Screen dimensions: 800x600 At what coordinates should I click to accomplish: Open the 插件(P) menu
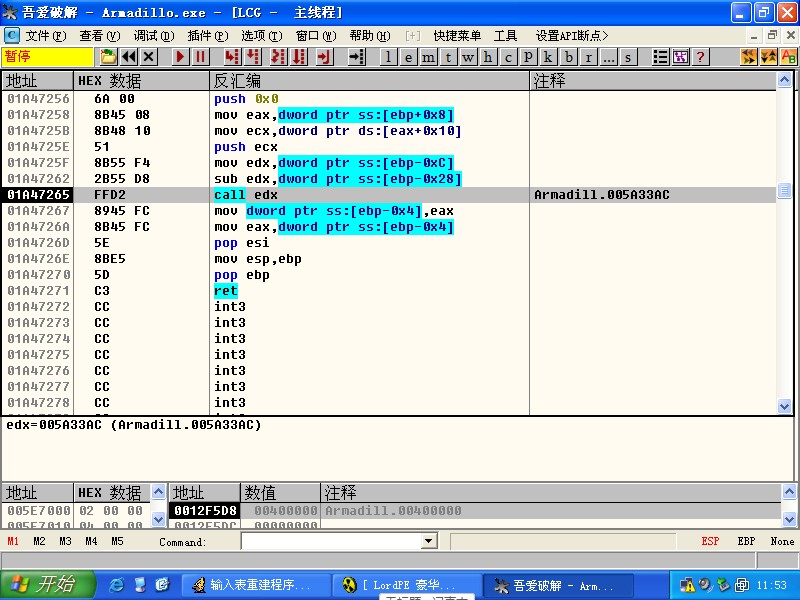[x=208, y=36]
